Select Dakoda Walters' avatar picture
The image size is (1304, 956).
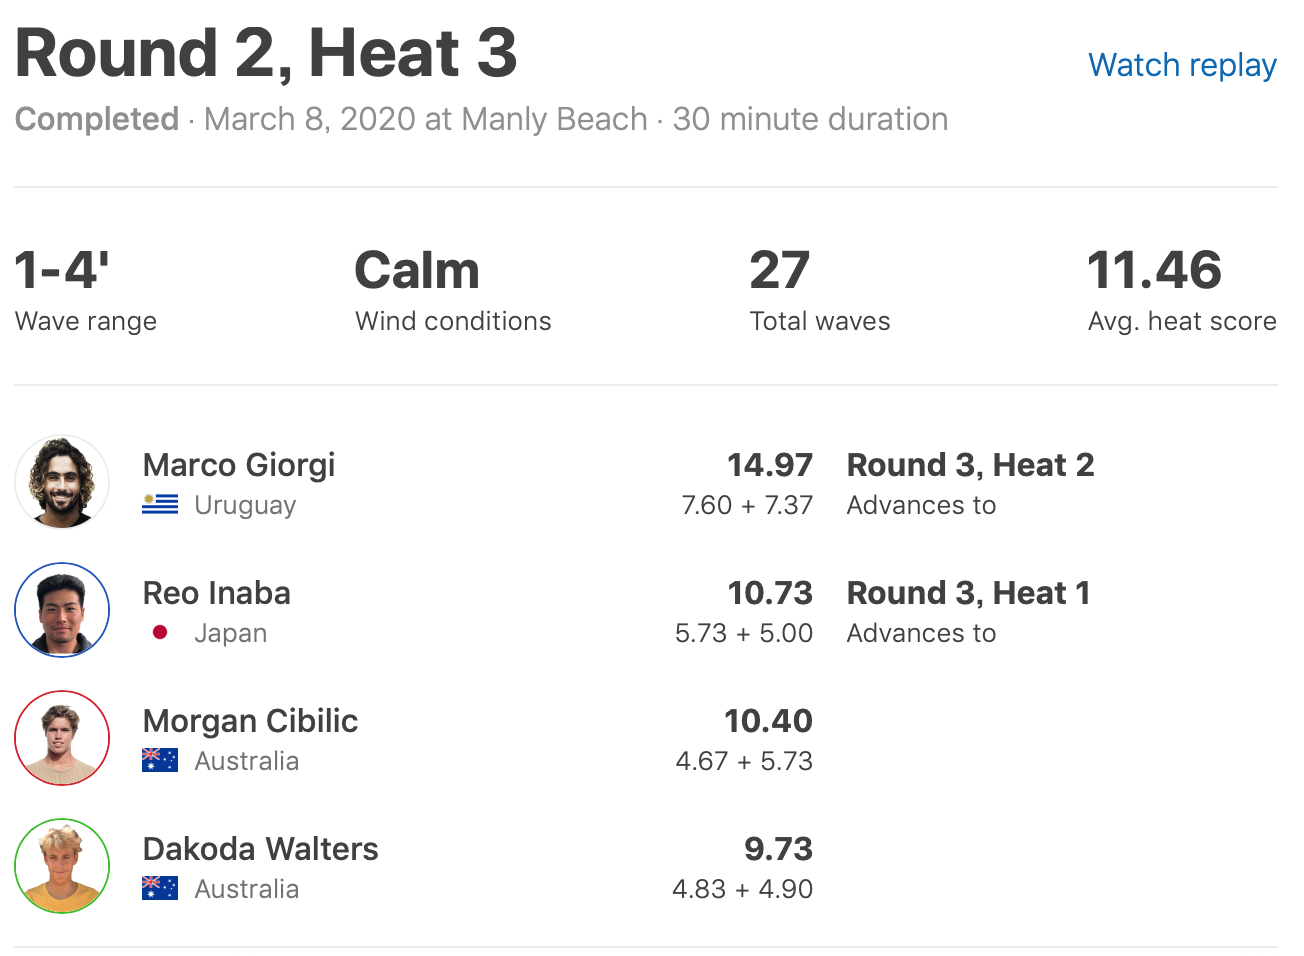tap(62, 866)
